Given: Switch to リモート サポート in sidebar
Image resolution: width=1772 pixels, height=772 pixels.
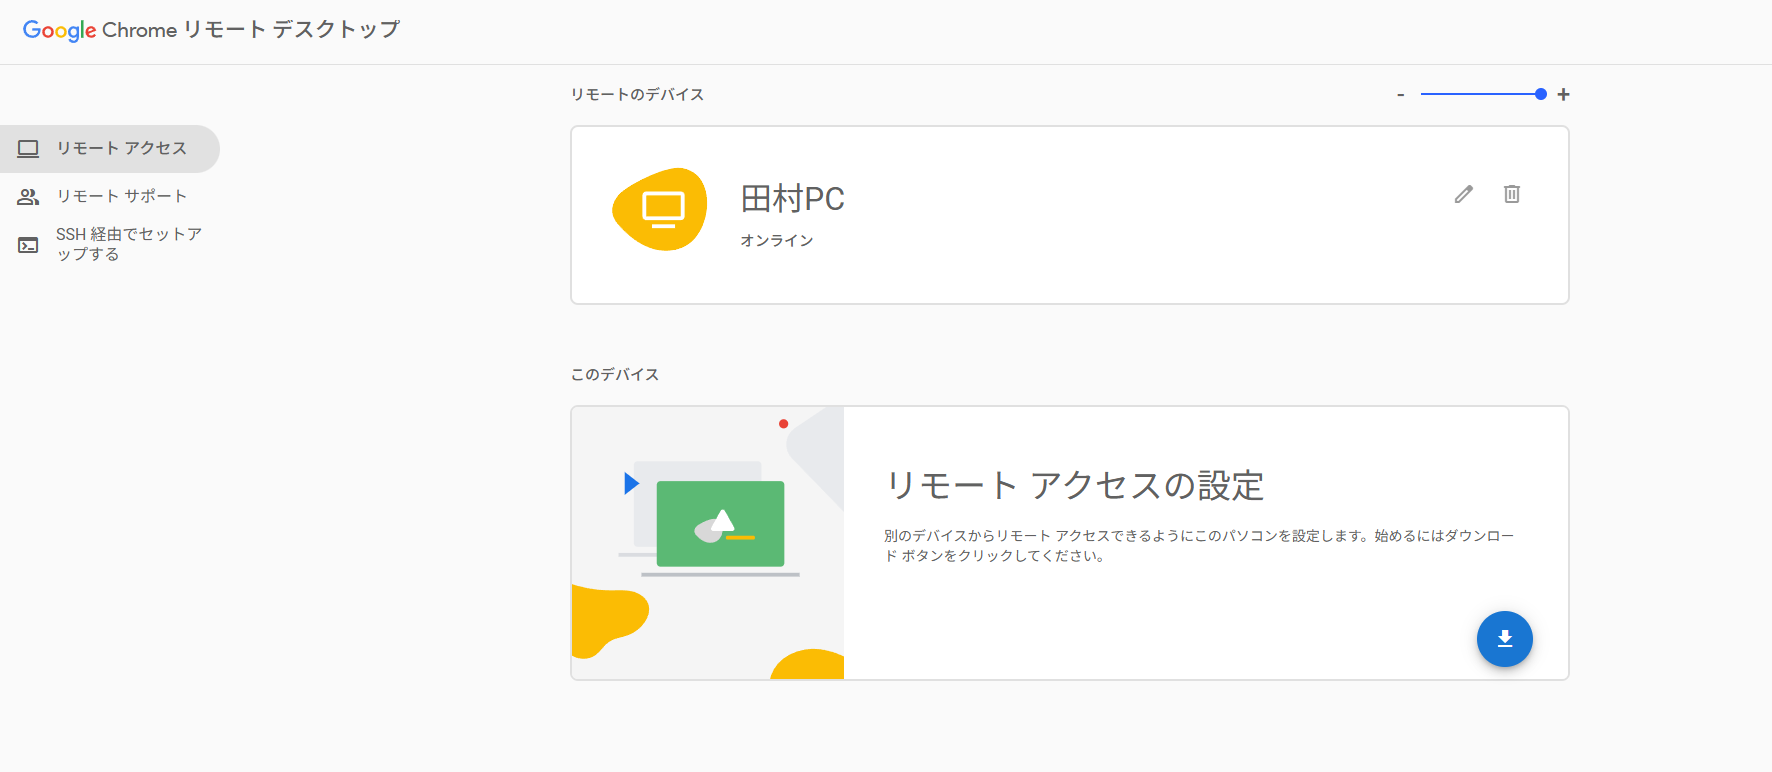Looking at the screenshot, I should [x=110, y=197].
